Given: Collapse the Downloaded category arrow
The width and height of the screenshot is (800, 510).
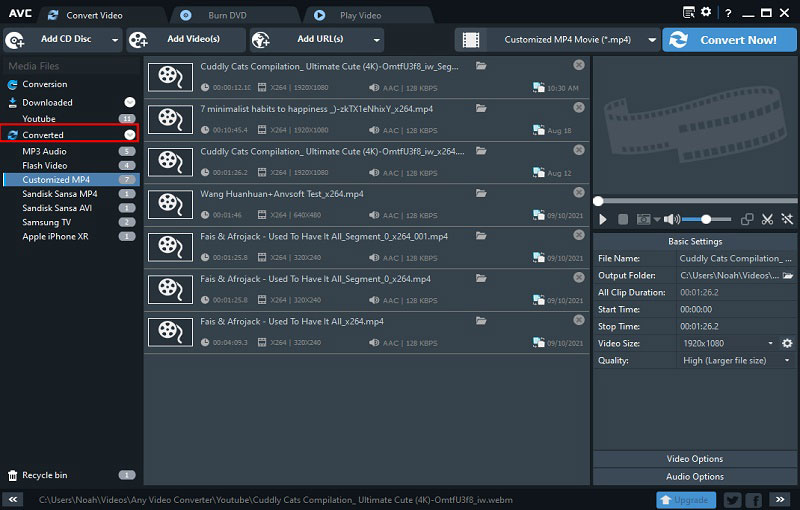Looking at the screenshot, I should [x=130, y=102].
